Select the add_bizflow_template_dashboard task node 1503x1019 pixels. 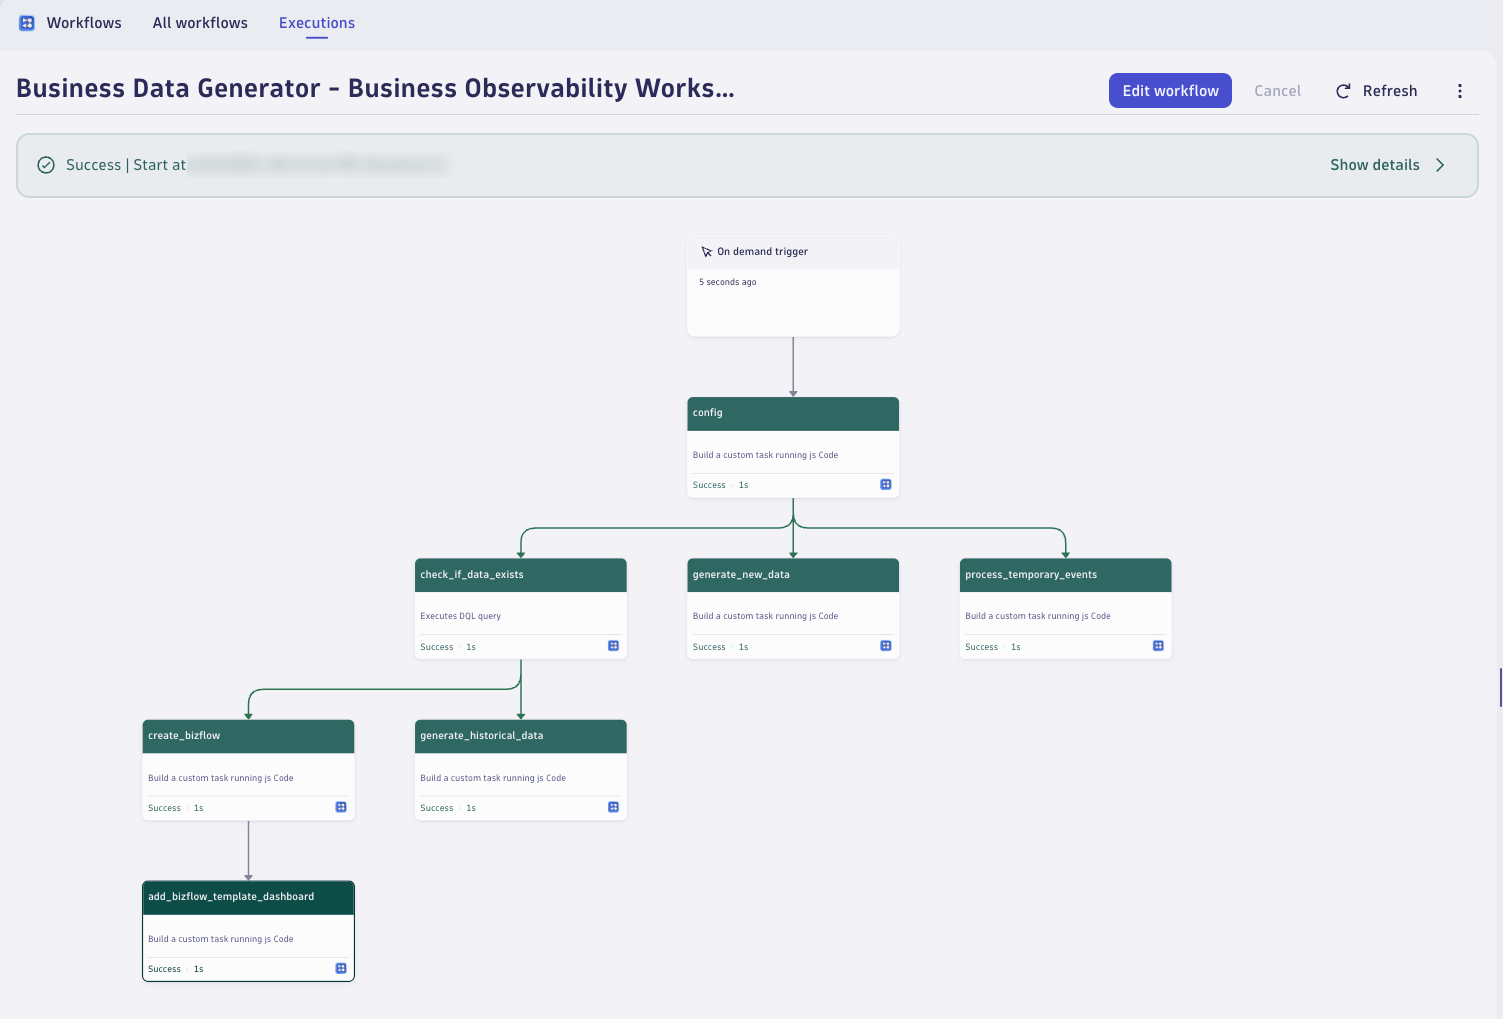click(249, 931)
